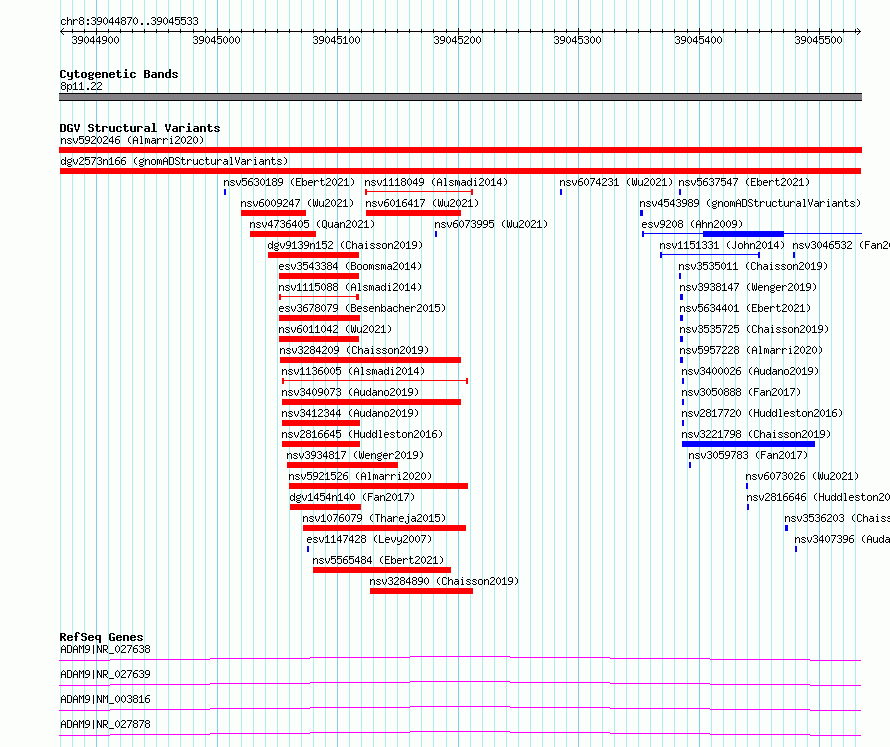Click RefSeq Genes track title
Screen dimensions: 890x747
(101, 637)
